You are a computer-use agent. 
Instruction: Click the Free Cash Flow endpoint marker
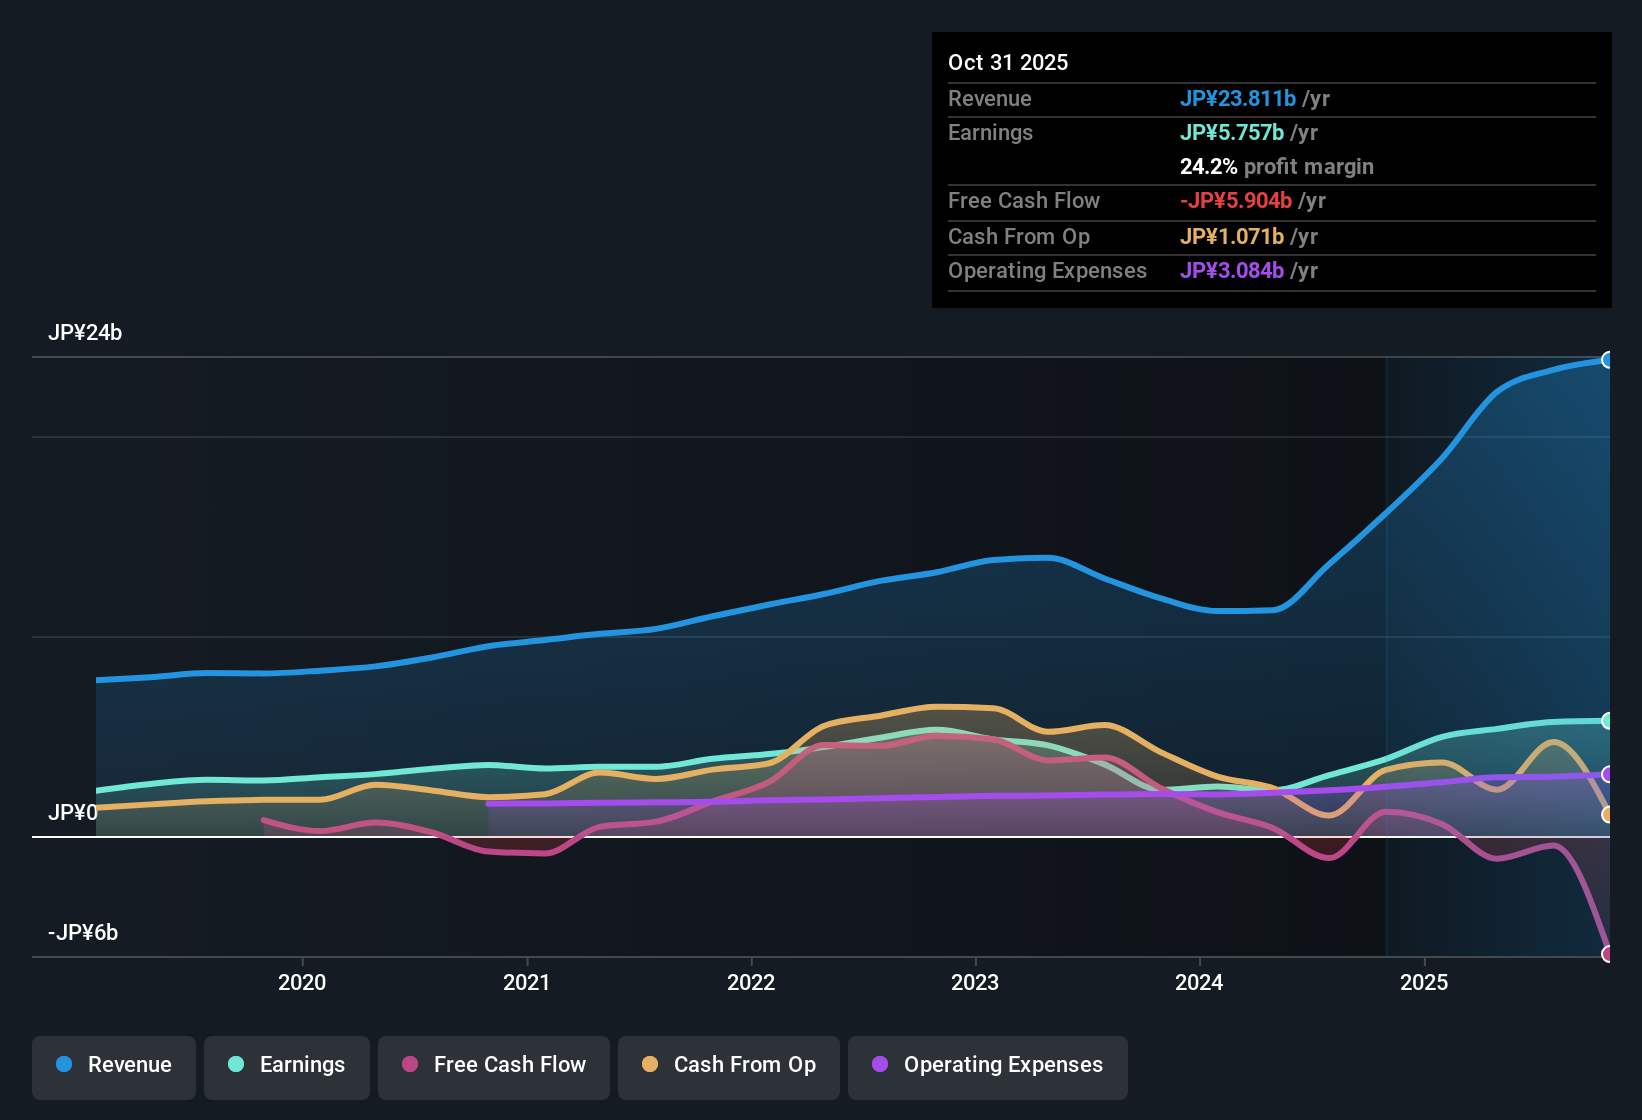[1607, 954]
